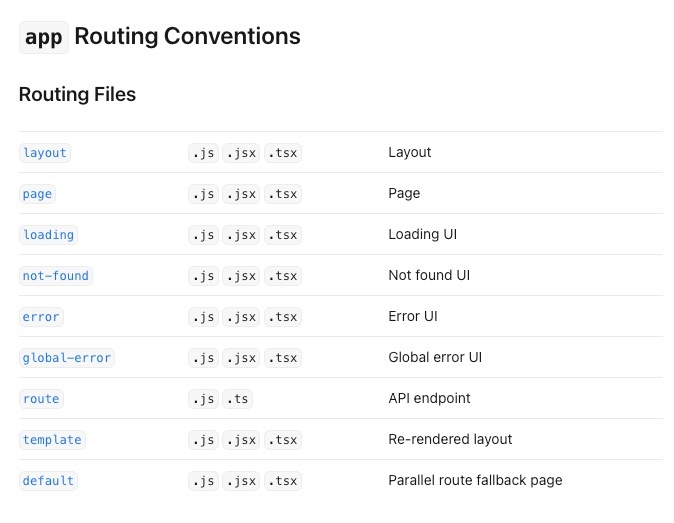Open the route file link
This screenshot has width=674, height=523.
pyautogui.click(x=41, y=399)
